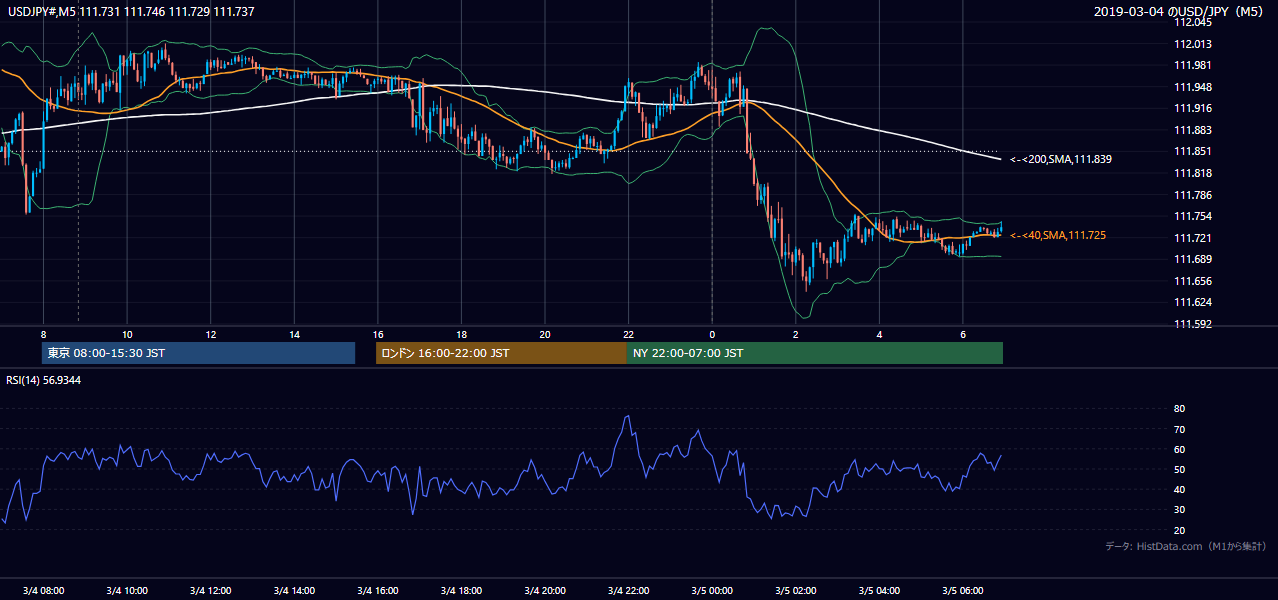The image size is (1278, 600).
Task: Click the 3/4 08:00 date label
Action: (43, 590)
